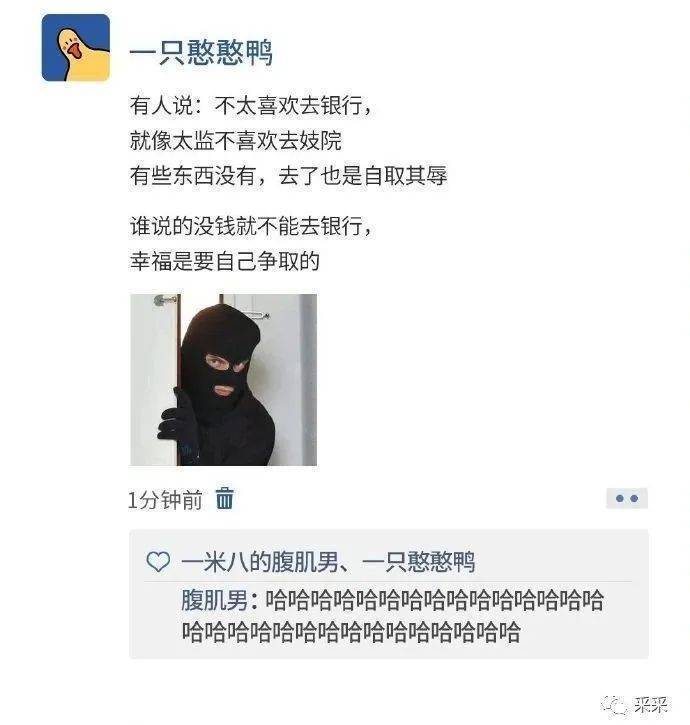The width and height of the screenshot is (690, 725).
Task: Select the line 有人说：不太喜欢去银行
Action: tap(251, 105)
